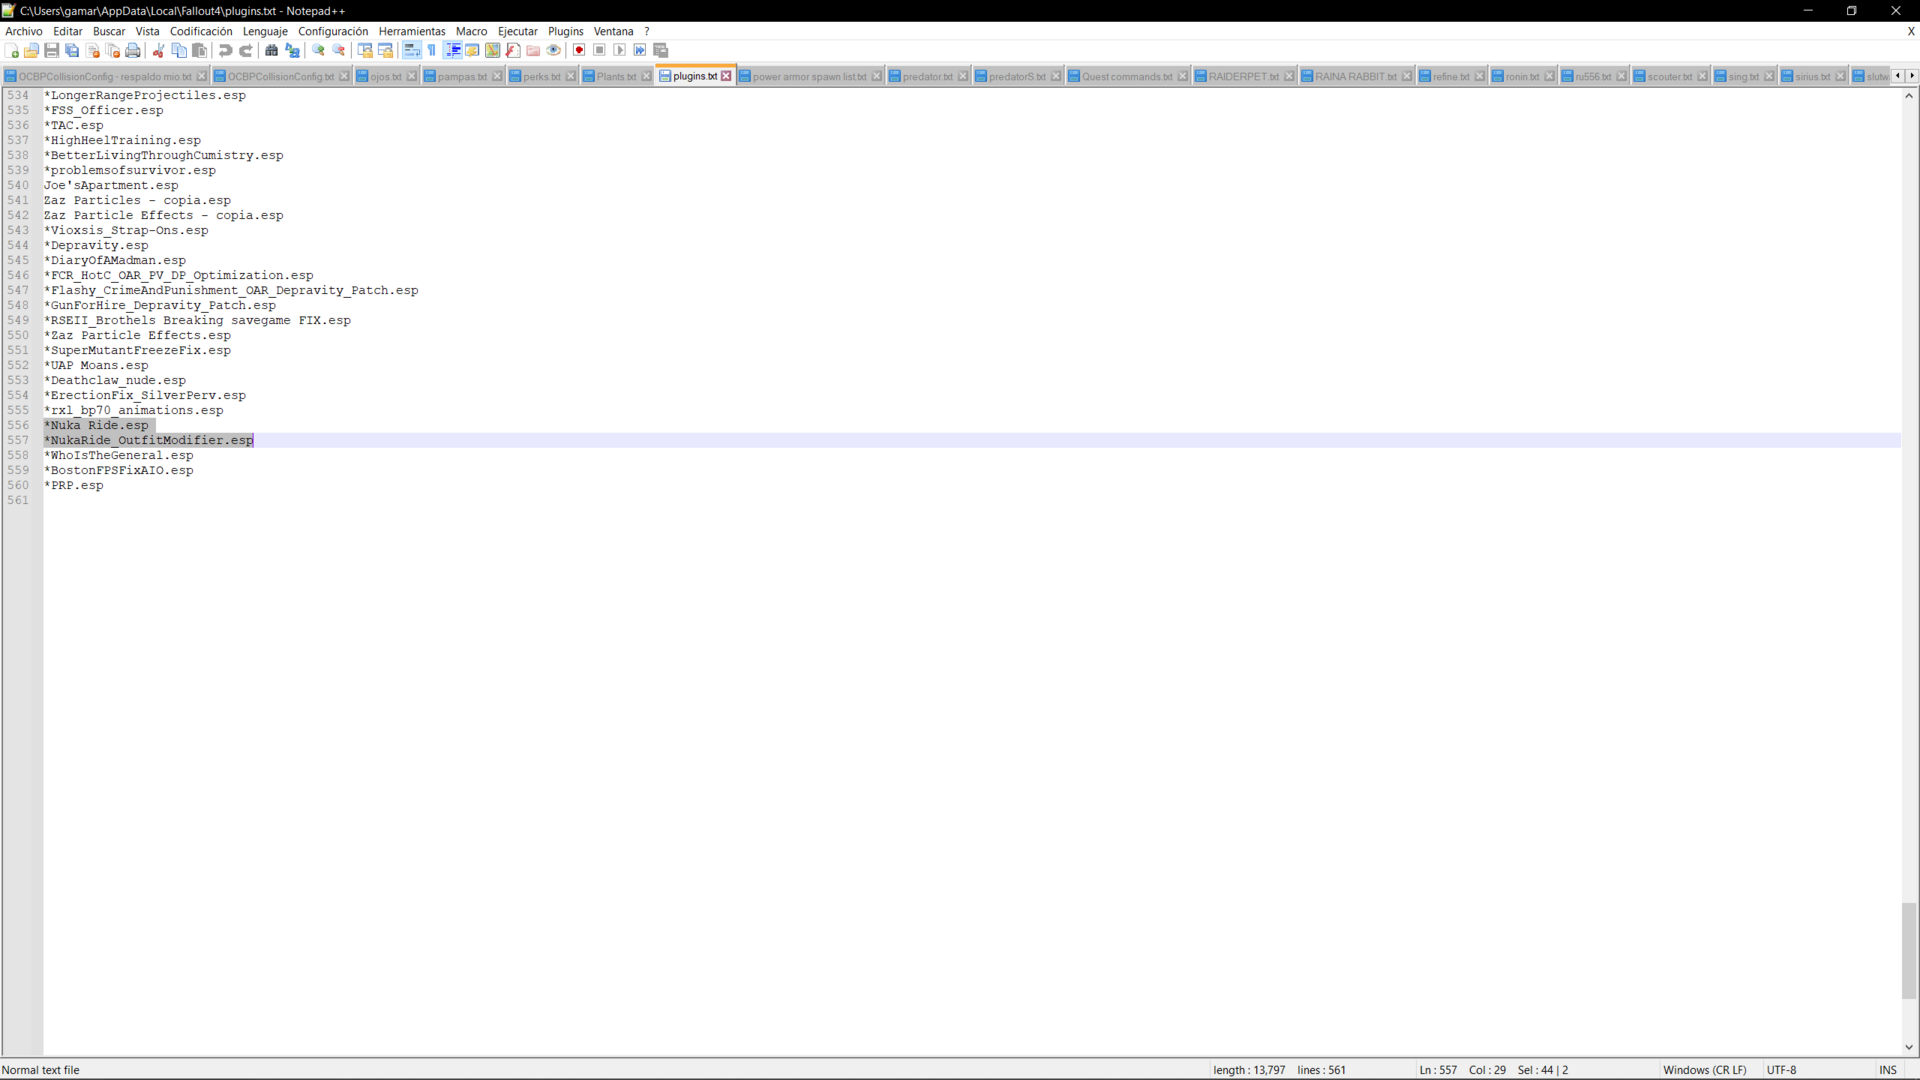Undo the last action via toolbar
Screen dimensions: 1920x1080
pos(225,50)
